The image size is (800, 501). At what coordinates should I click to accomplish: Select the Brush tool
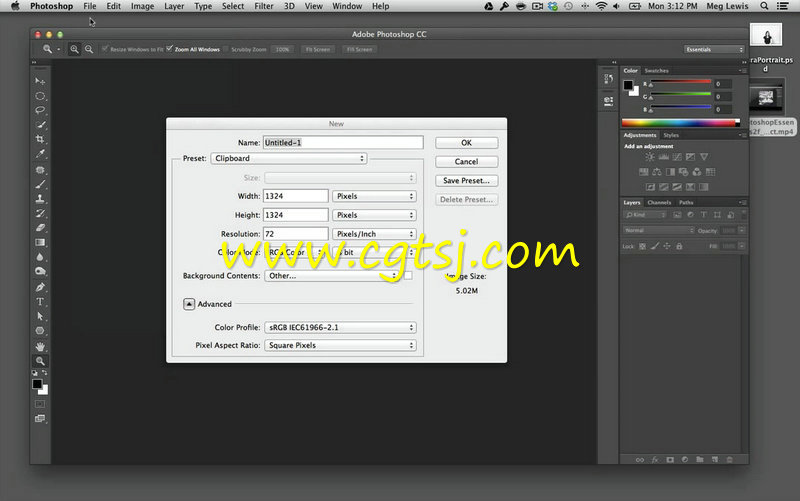40,184
